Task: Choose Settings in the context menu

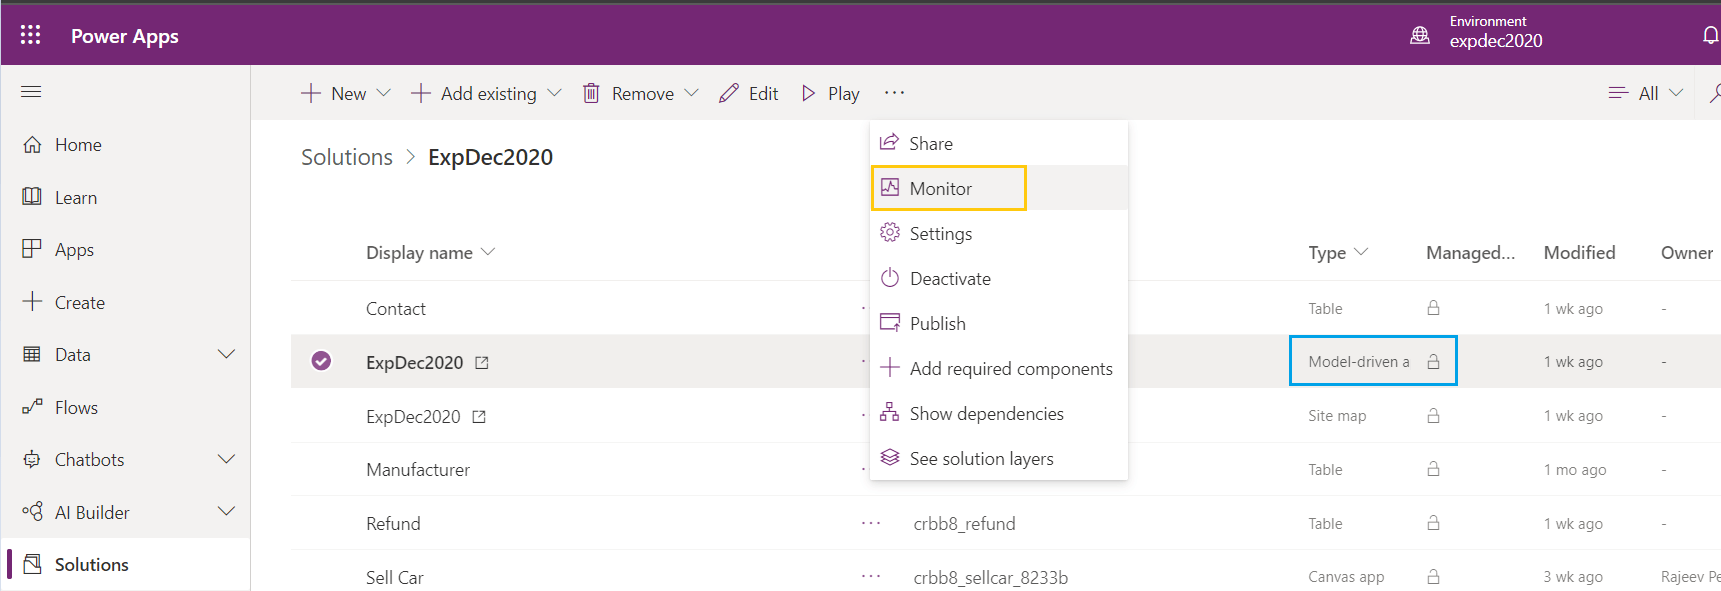Action: tap(999, 233)
